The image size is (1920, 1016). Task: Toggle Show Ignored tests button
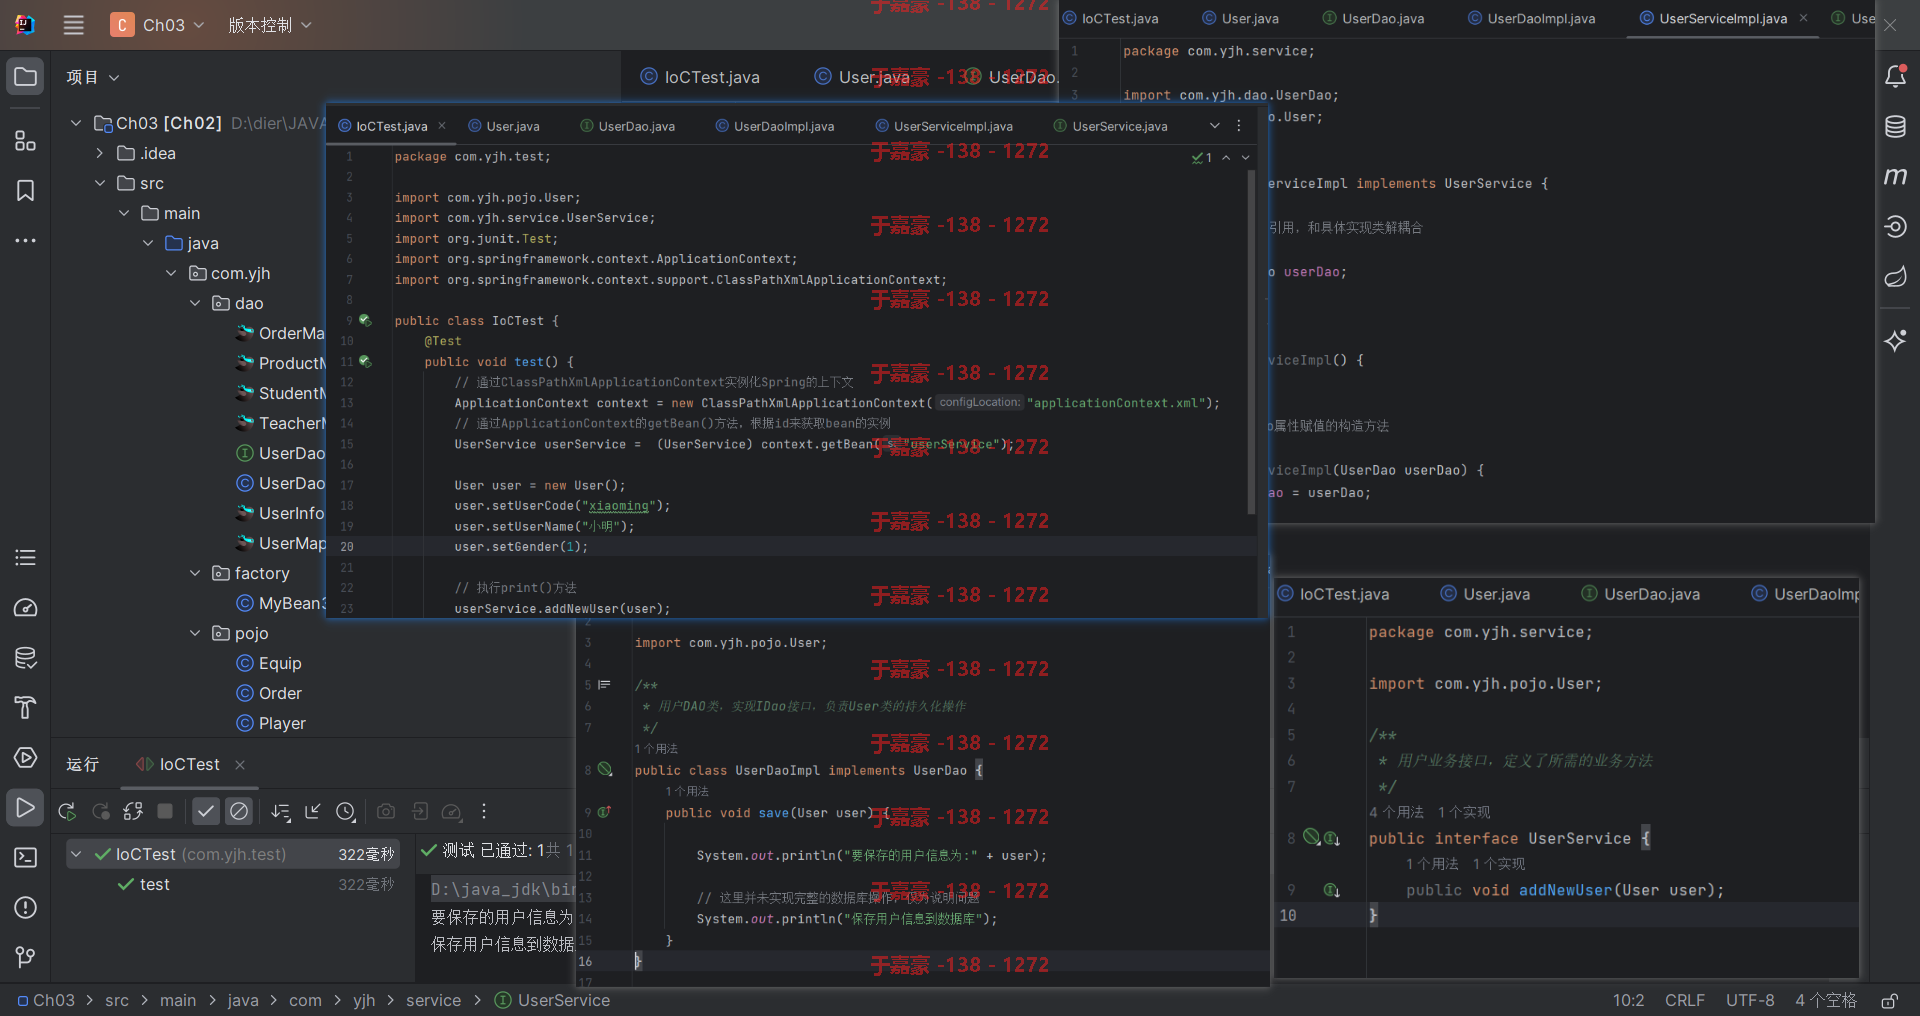tap(238, 811)
